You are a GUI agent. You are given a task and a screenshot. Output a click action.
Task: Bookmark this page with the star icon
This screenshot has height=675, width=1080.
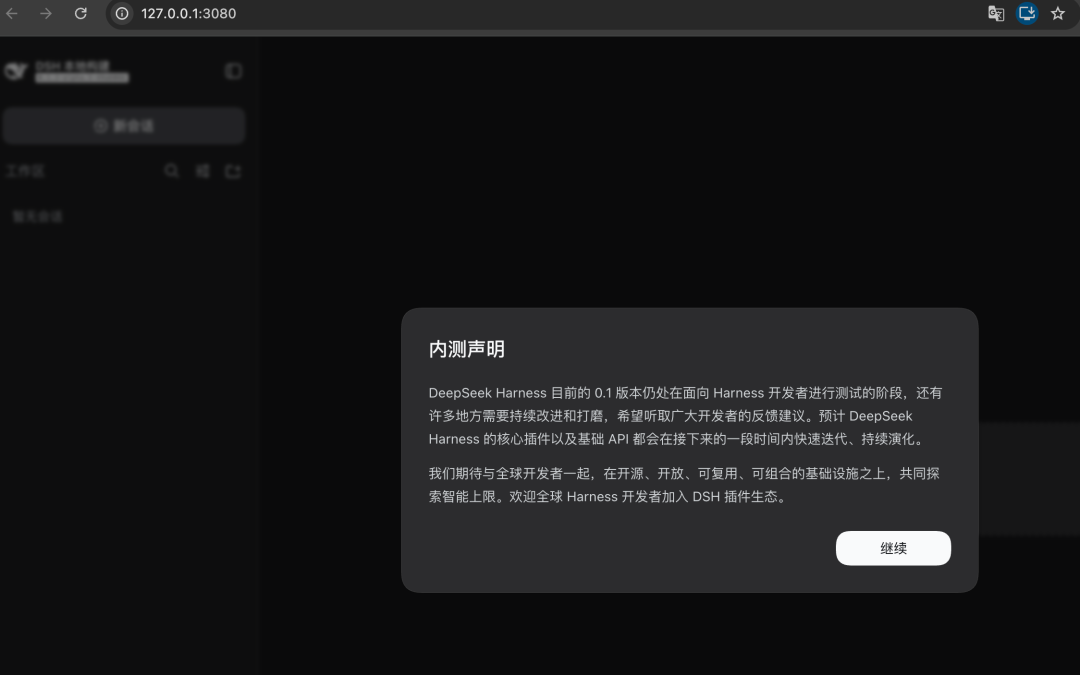tap(1058, 13)
